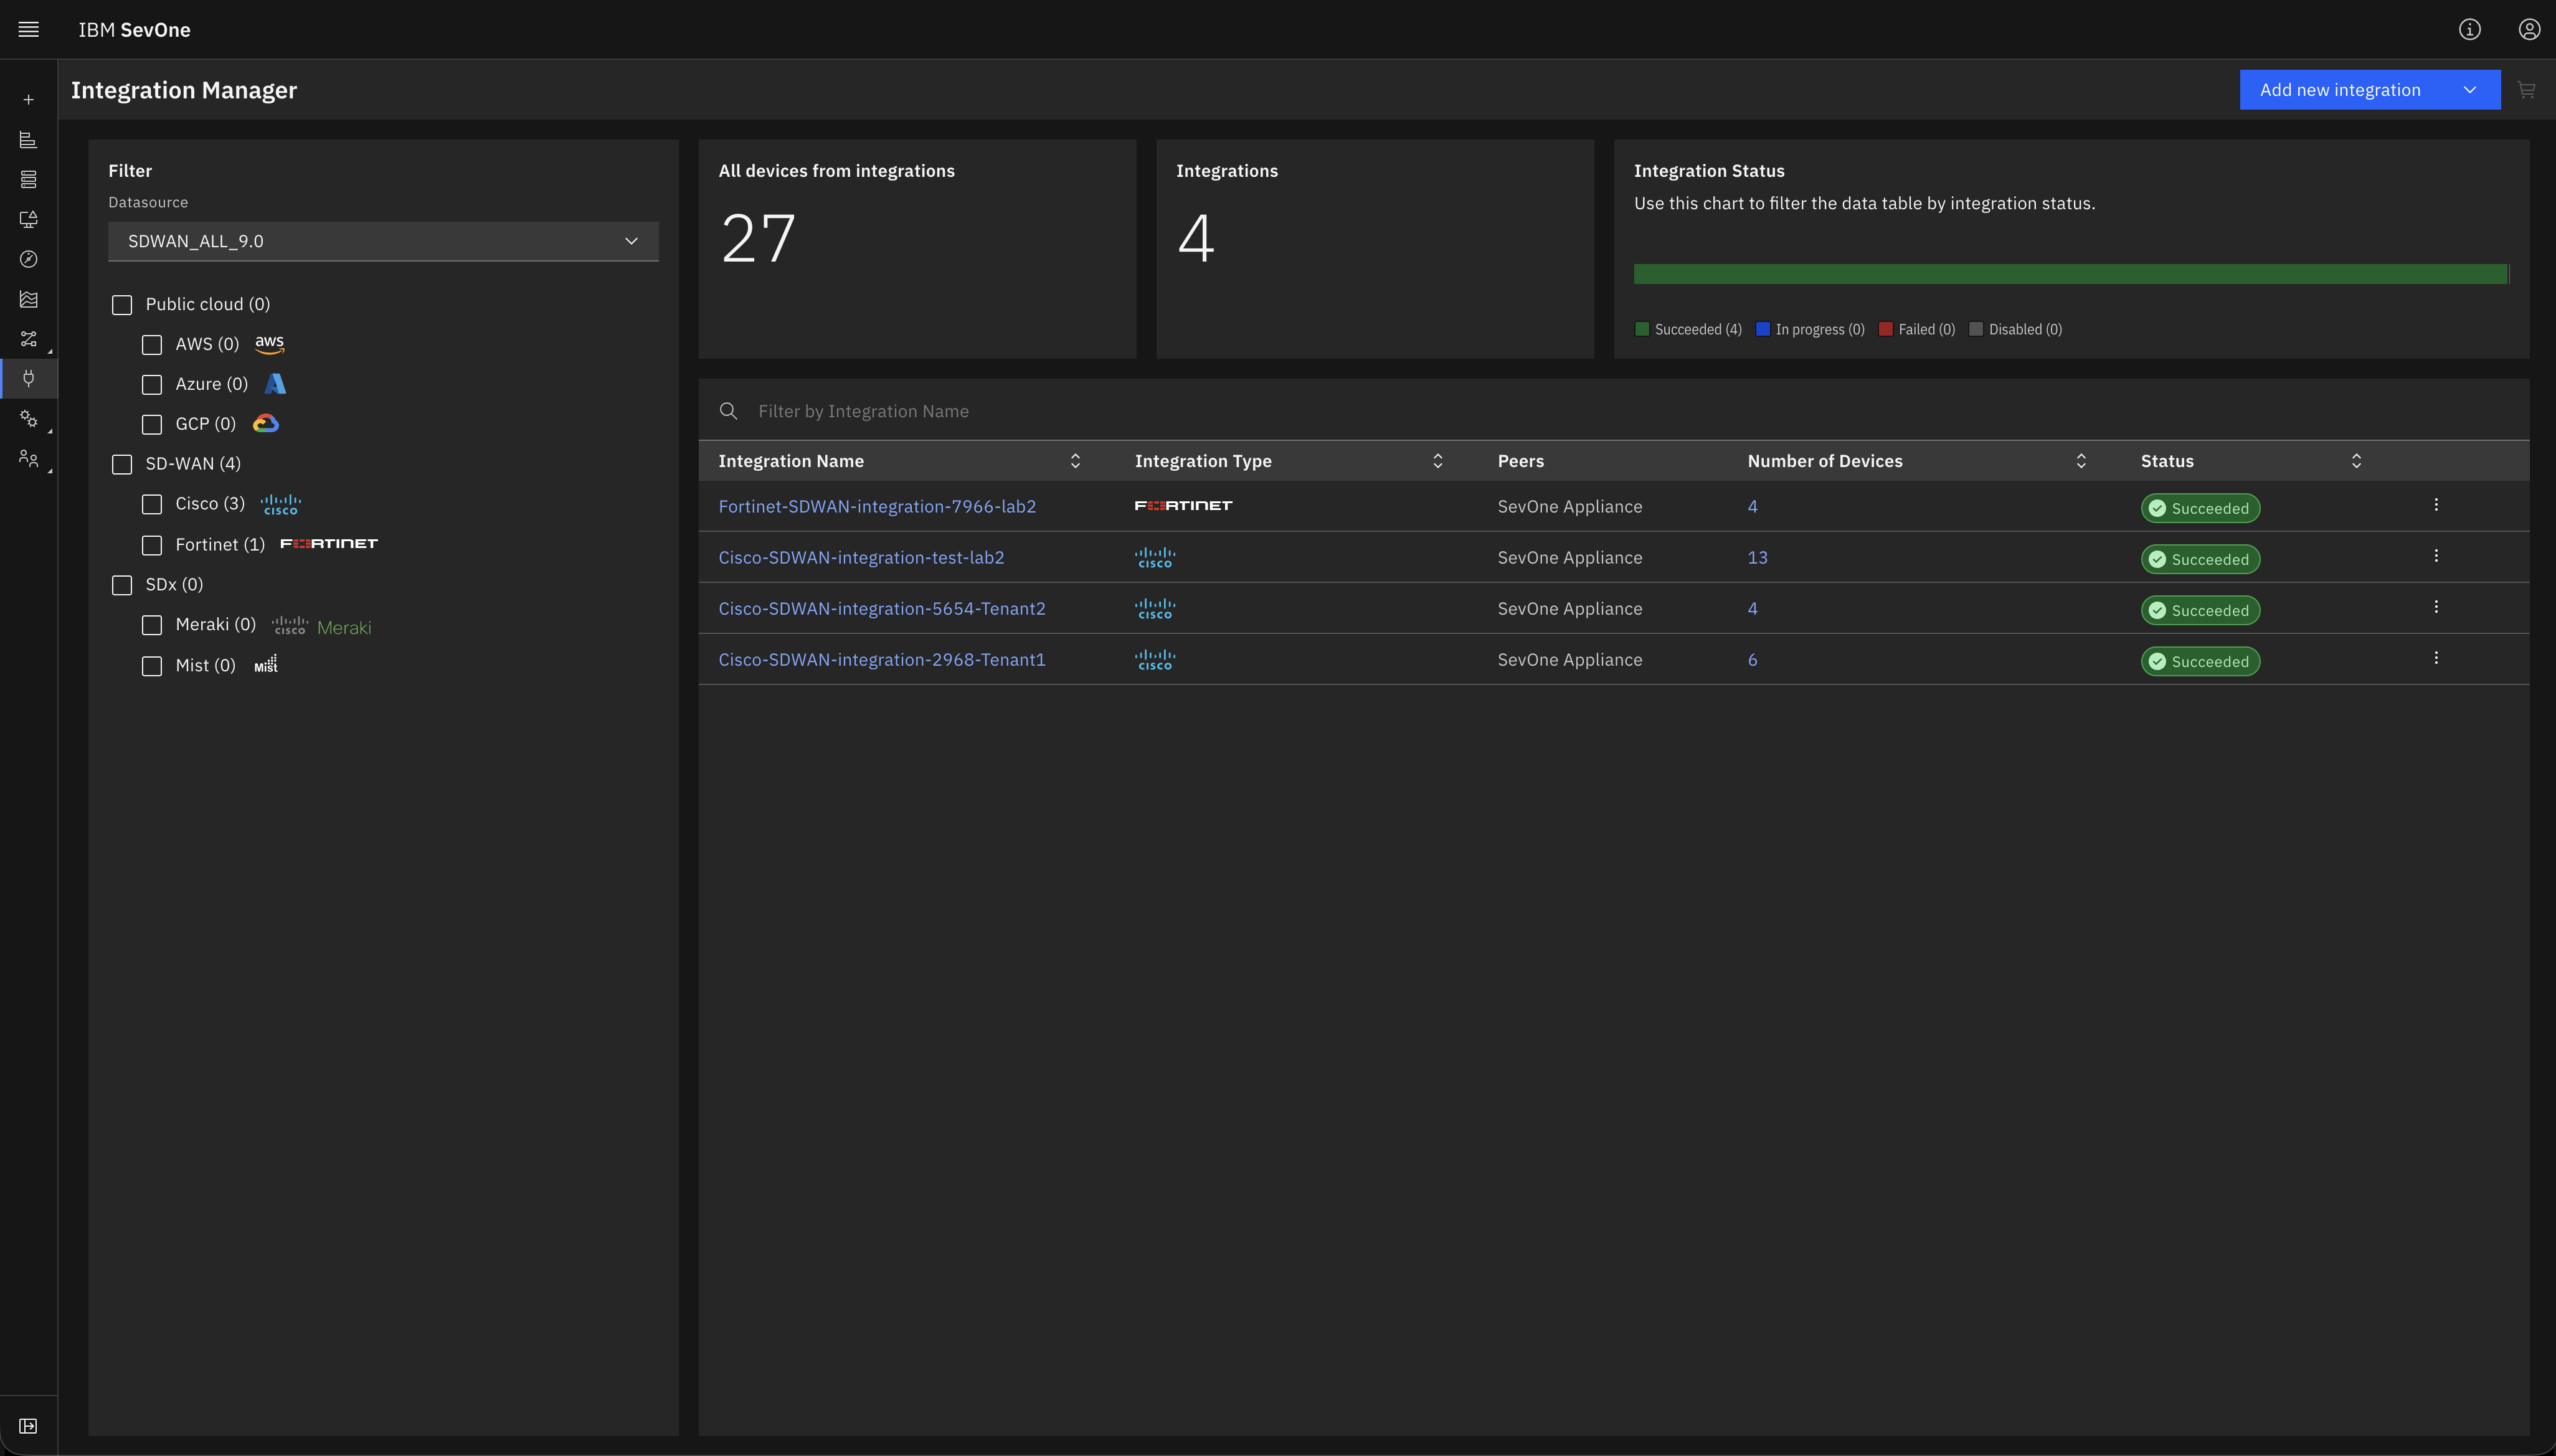Check the Azure filter checkbox
The width and height of the screenshot is (2556, 1456).
click(x=152, y=385)
